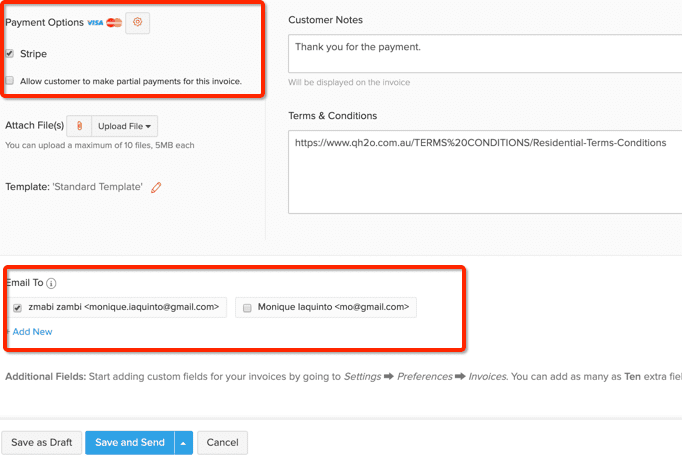Add New email contact link
Screen dimensions: 682x461
32,332
